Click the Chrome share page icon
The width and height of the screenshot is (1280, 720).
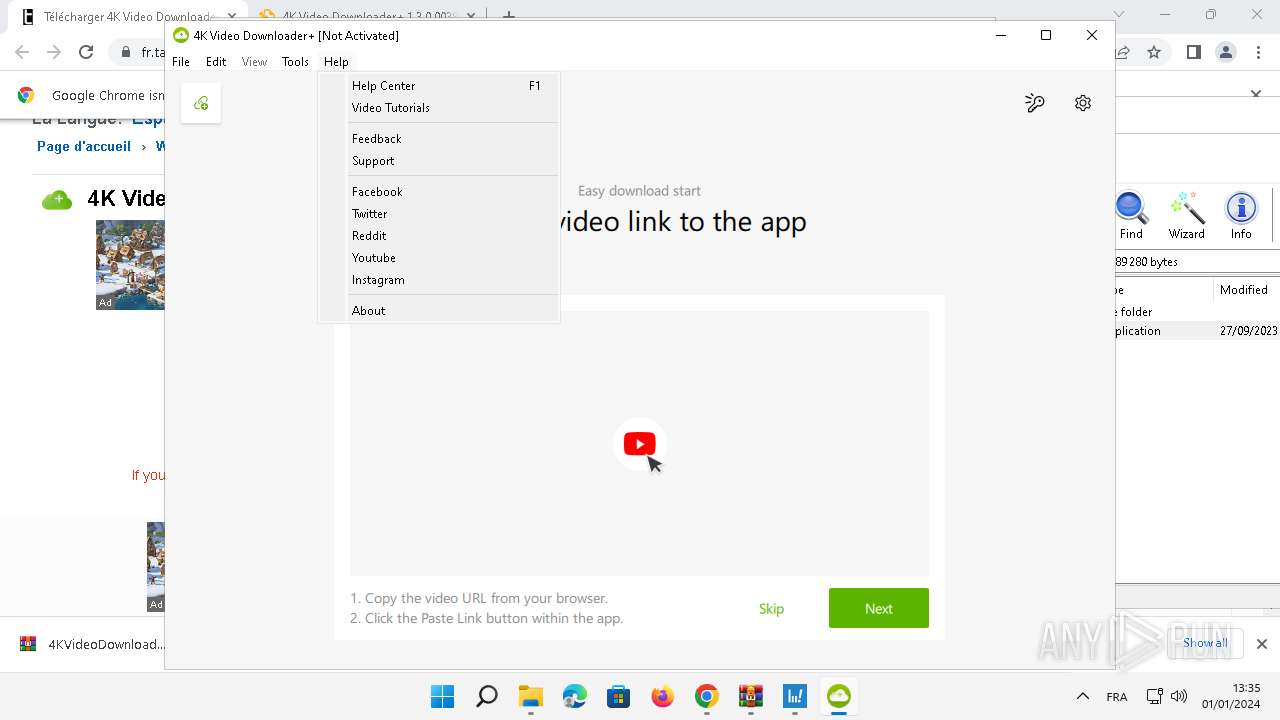click(1124, 52)
